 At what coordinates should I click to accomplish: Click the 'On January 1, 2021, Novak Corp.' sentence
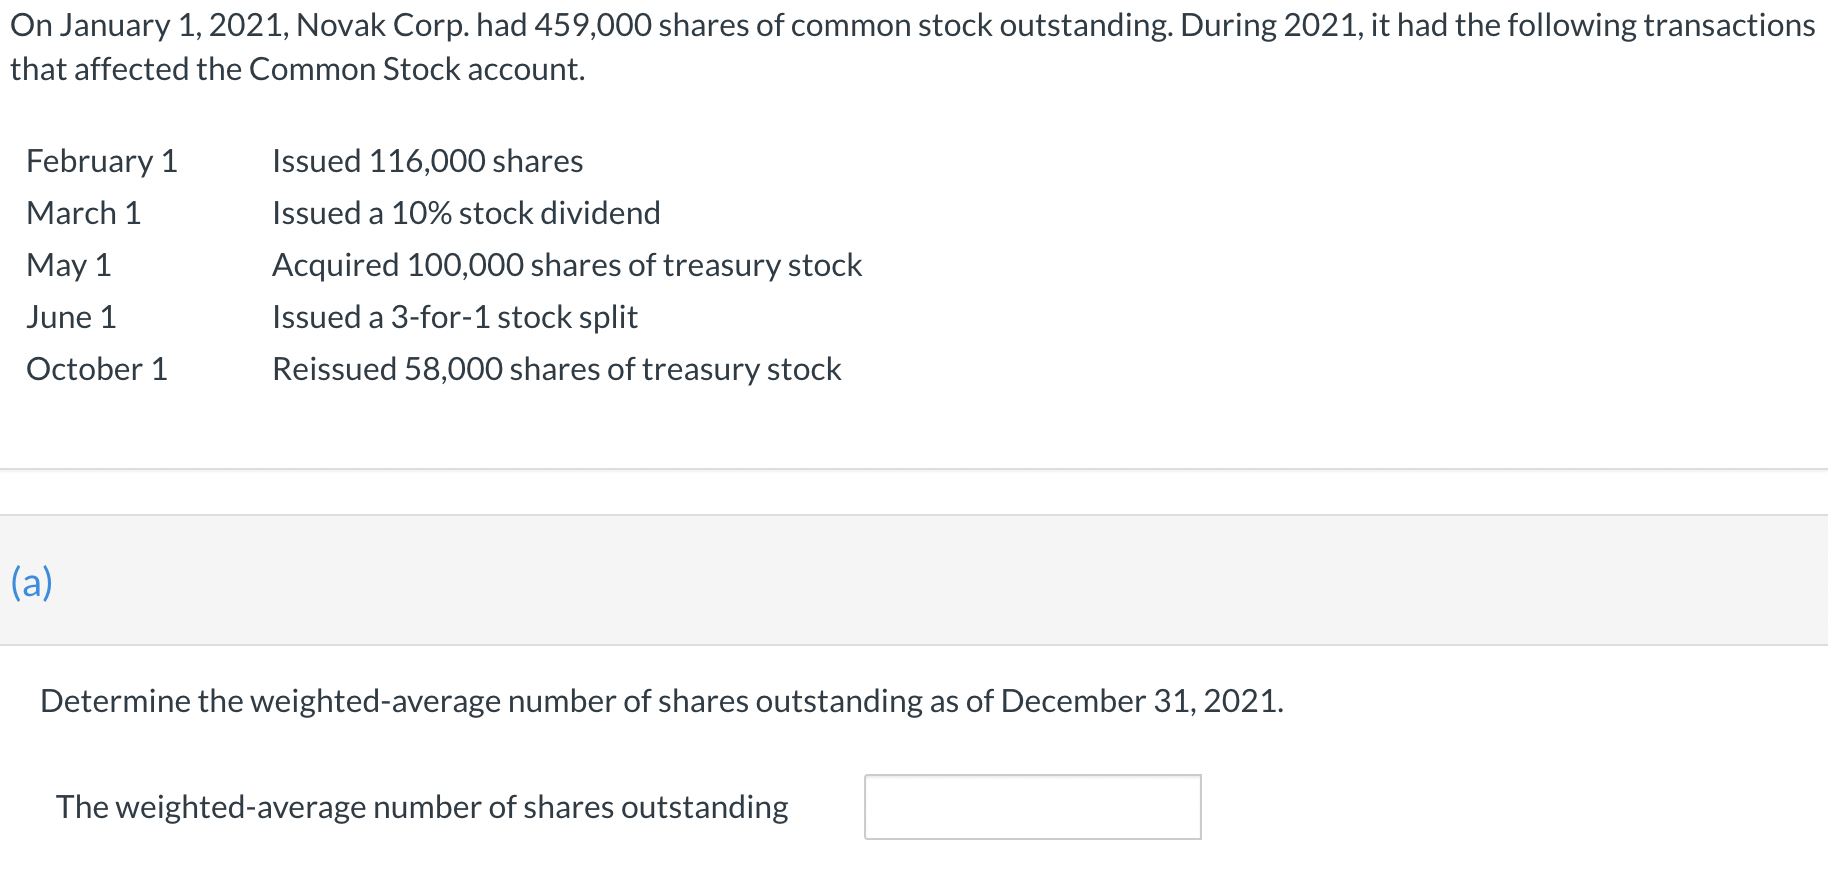(x=240, y=25)
